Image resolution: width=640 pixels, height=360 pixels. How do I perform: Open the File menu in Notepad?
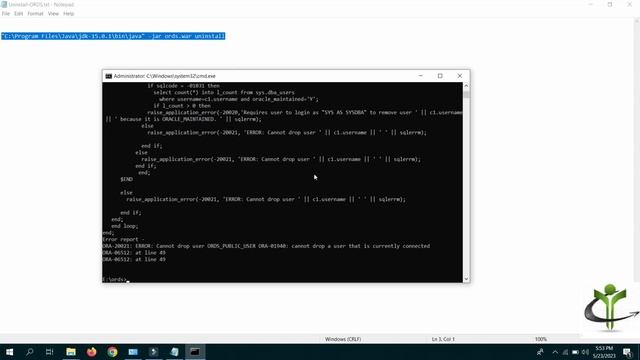(x=6, y=13)
